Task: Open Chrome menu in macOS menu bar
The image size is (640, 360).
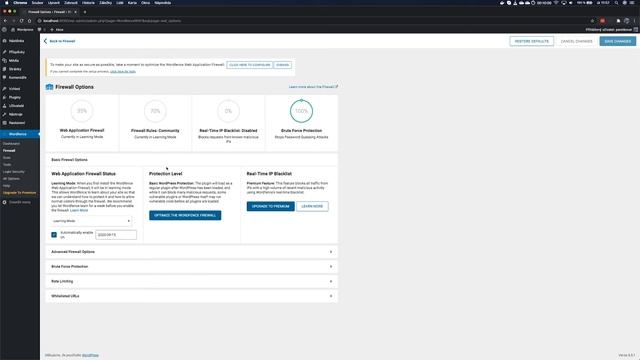Action: 20,3
